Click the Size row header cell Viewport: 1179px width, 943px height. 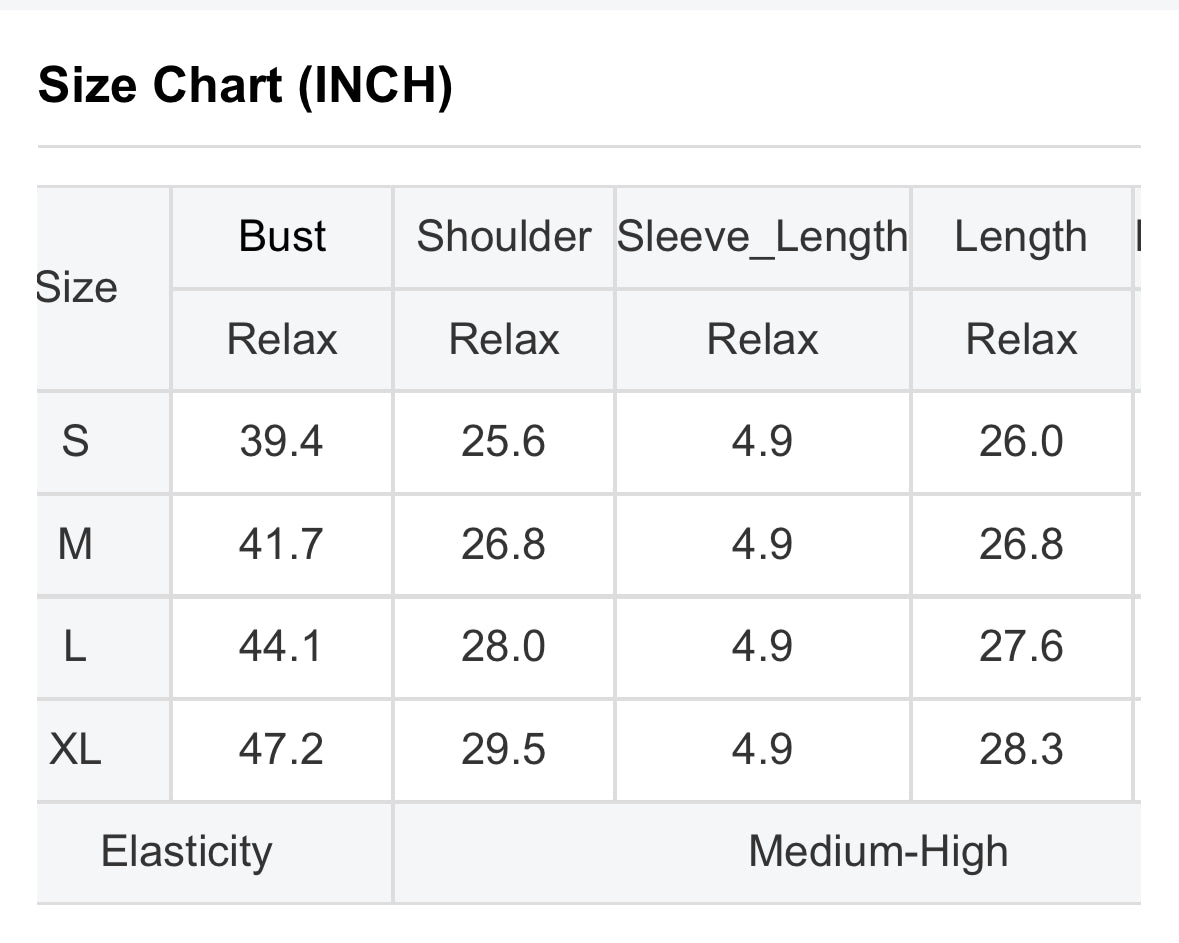click(x=78, y=288)
